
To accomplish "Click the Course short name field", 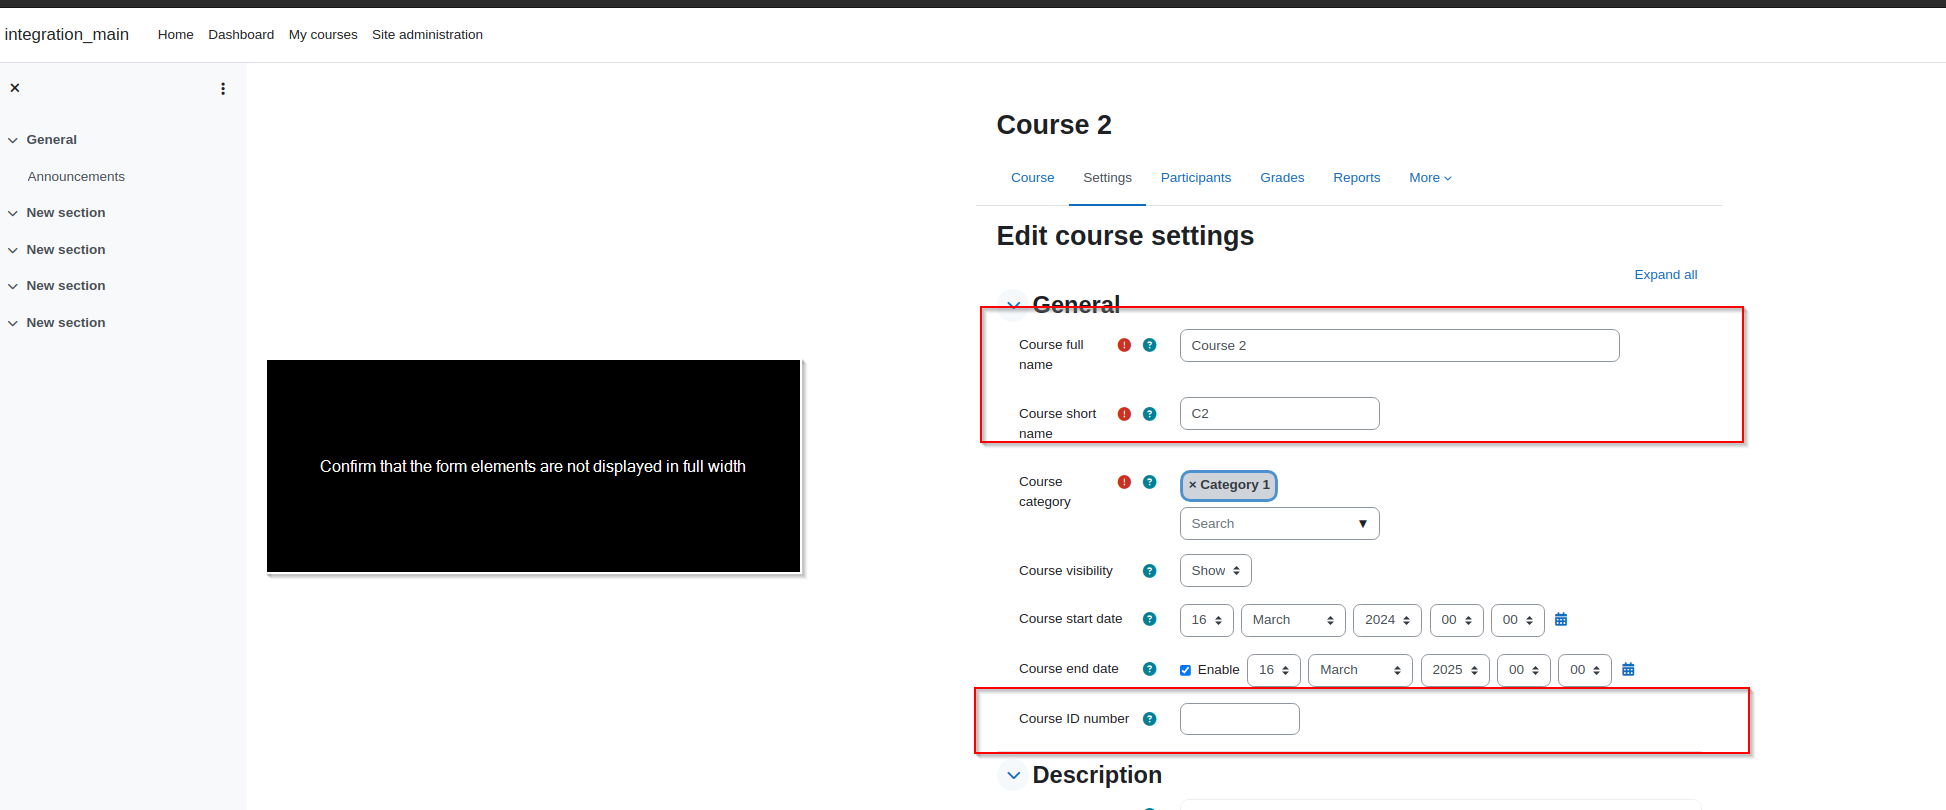I will [x=1279, y=414].
